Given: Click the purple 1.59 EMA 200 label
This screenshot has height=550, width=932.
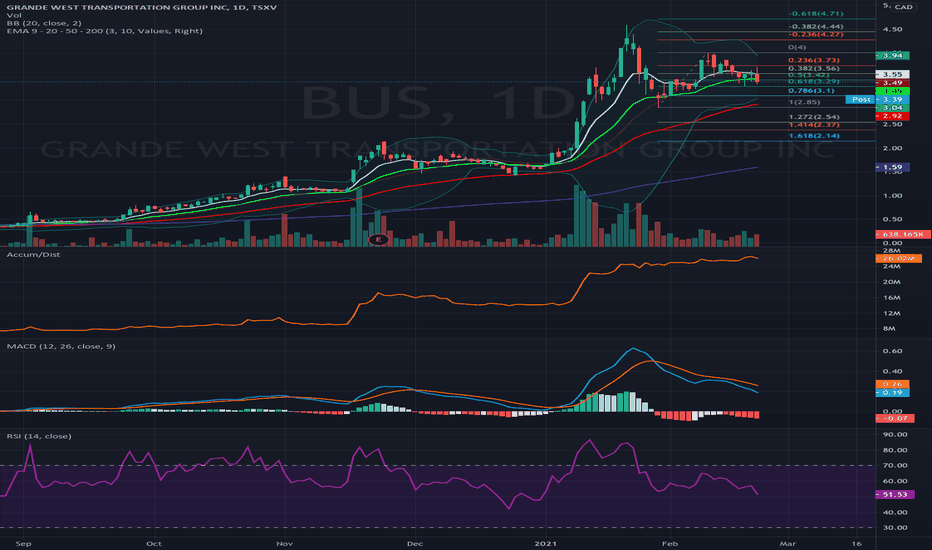Looking at the screenshot, I should click(x=892, y=168).
